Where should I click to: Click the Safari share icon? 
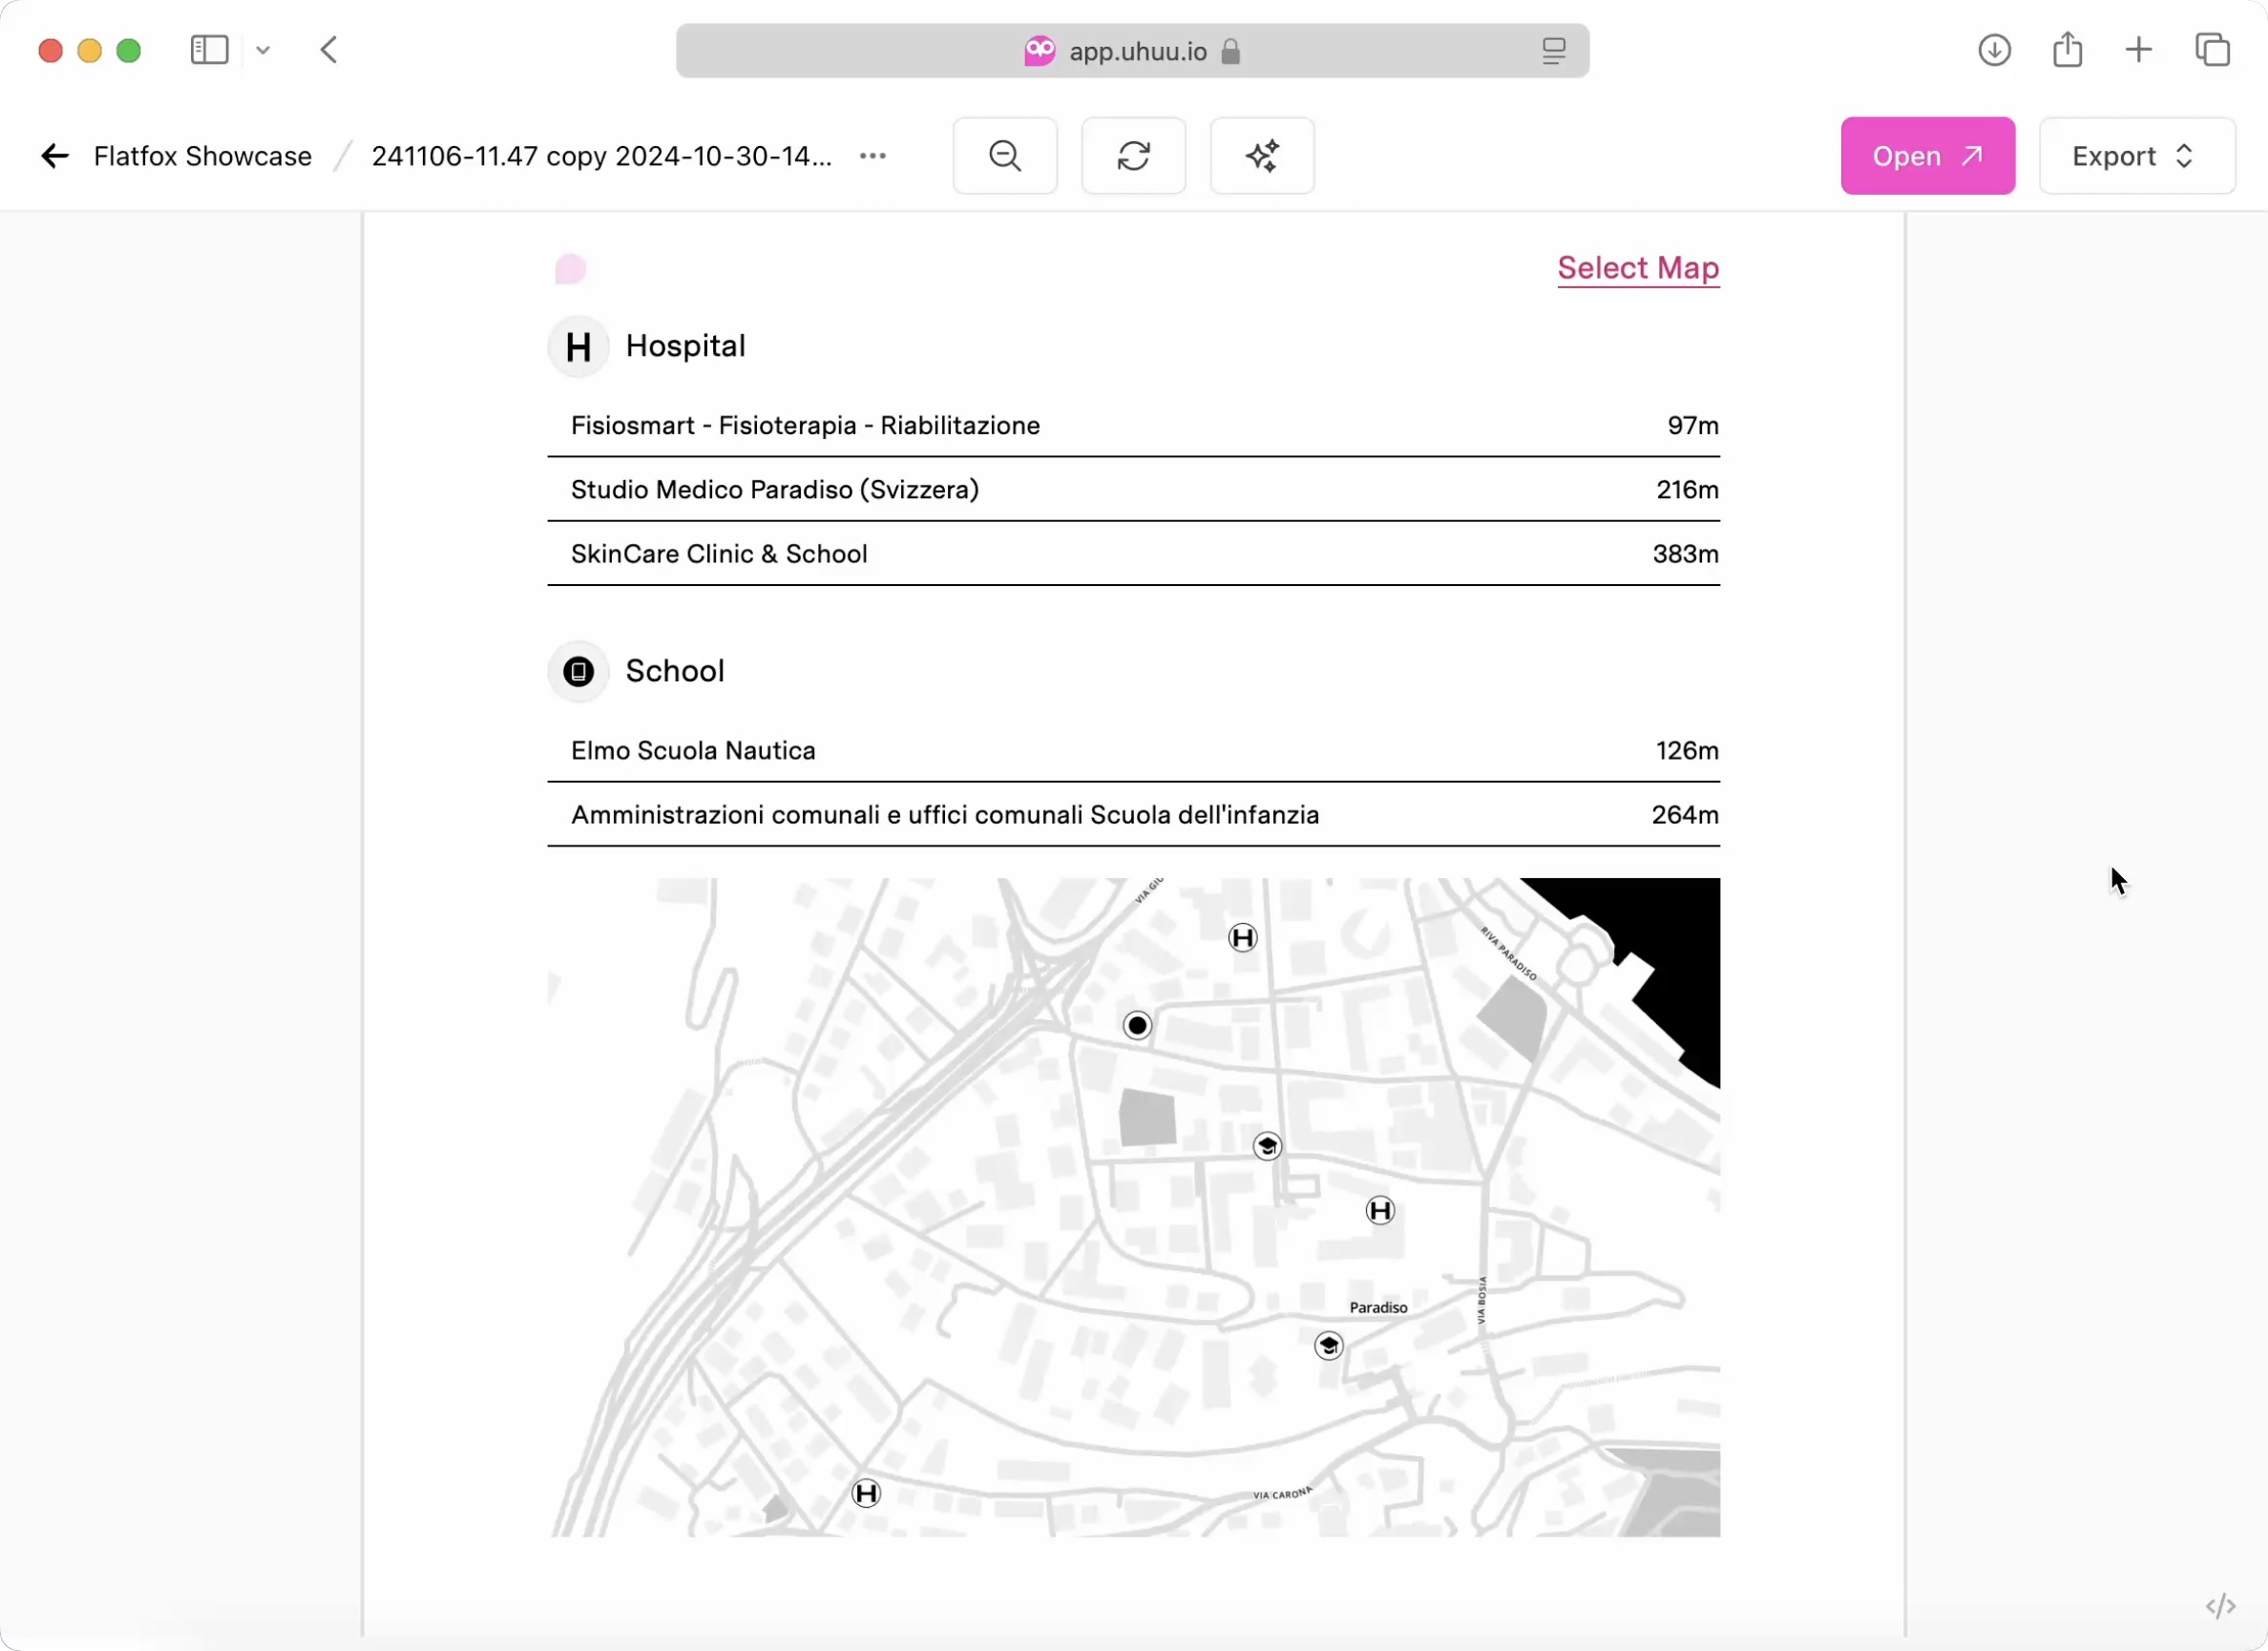click(2067, 50)
